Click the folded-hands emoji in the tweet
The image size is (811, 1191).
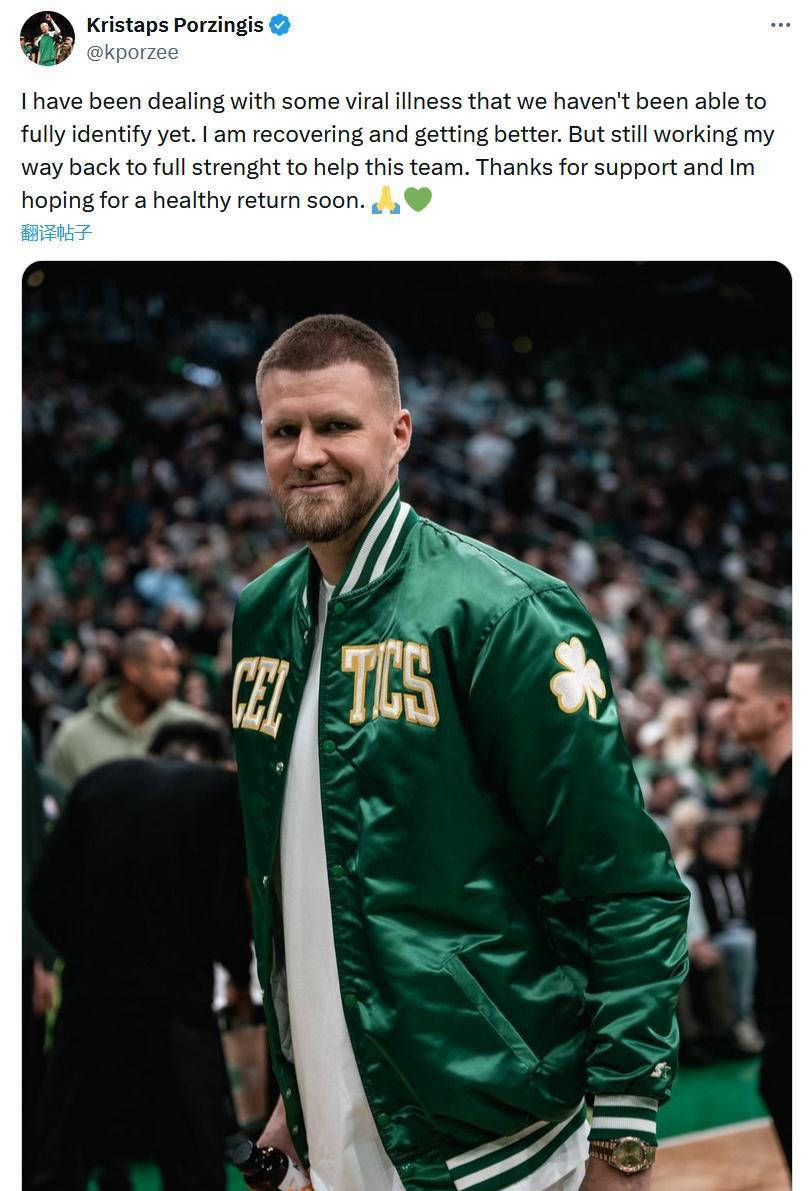pyautogui.click(x=387, y=199)
